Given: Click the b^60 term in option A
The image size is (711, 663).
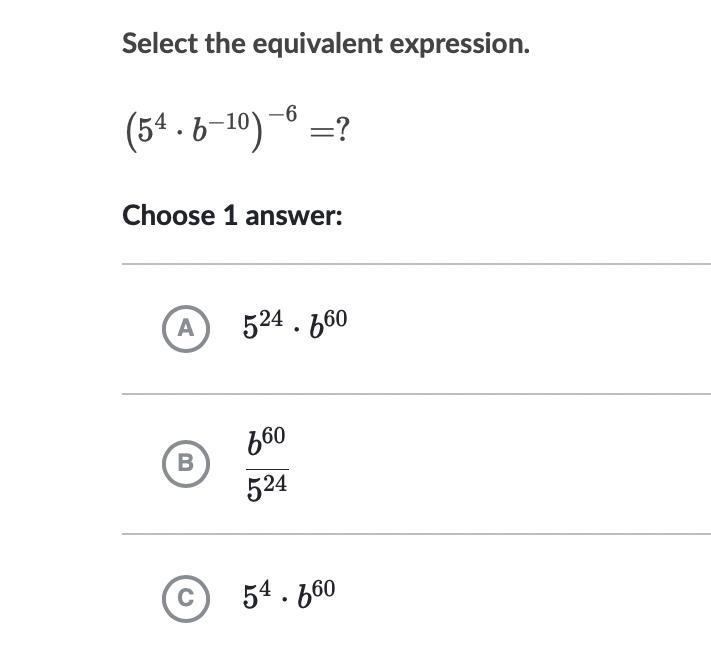Looking at the screenshot, I should click(329, 324).
